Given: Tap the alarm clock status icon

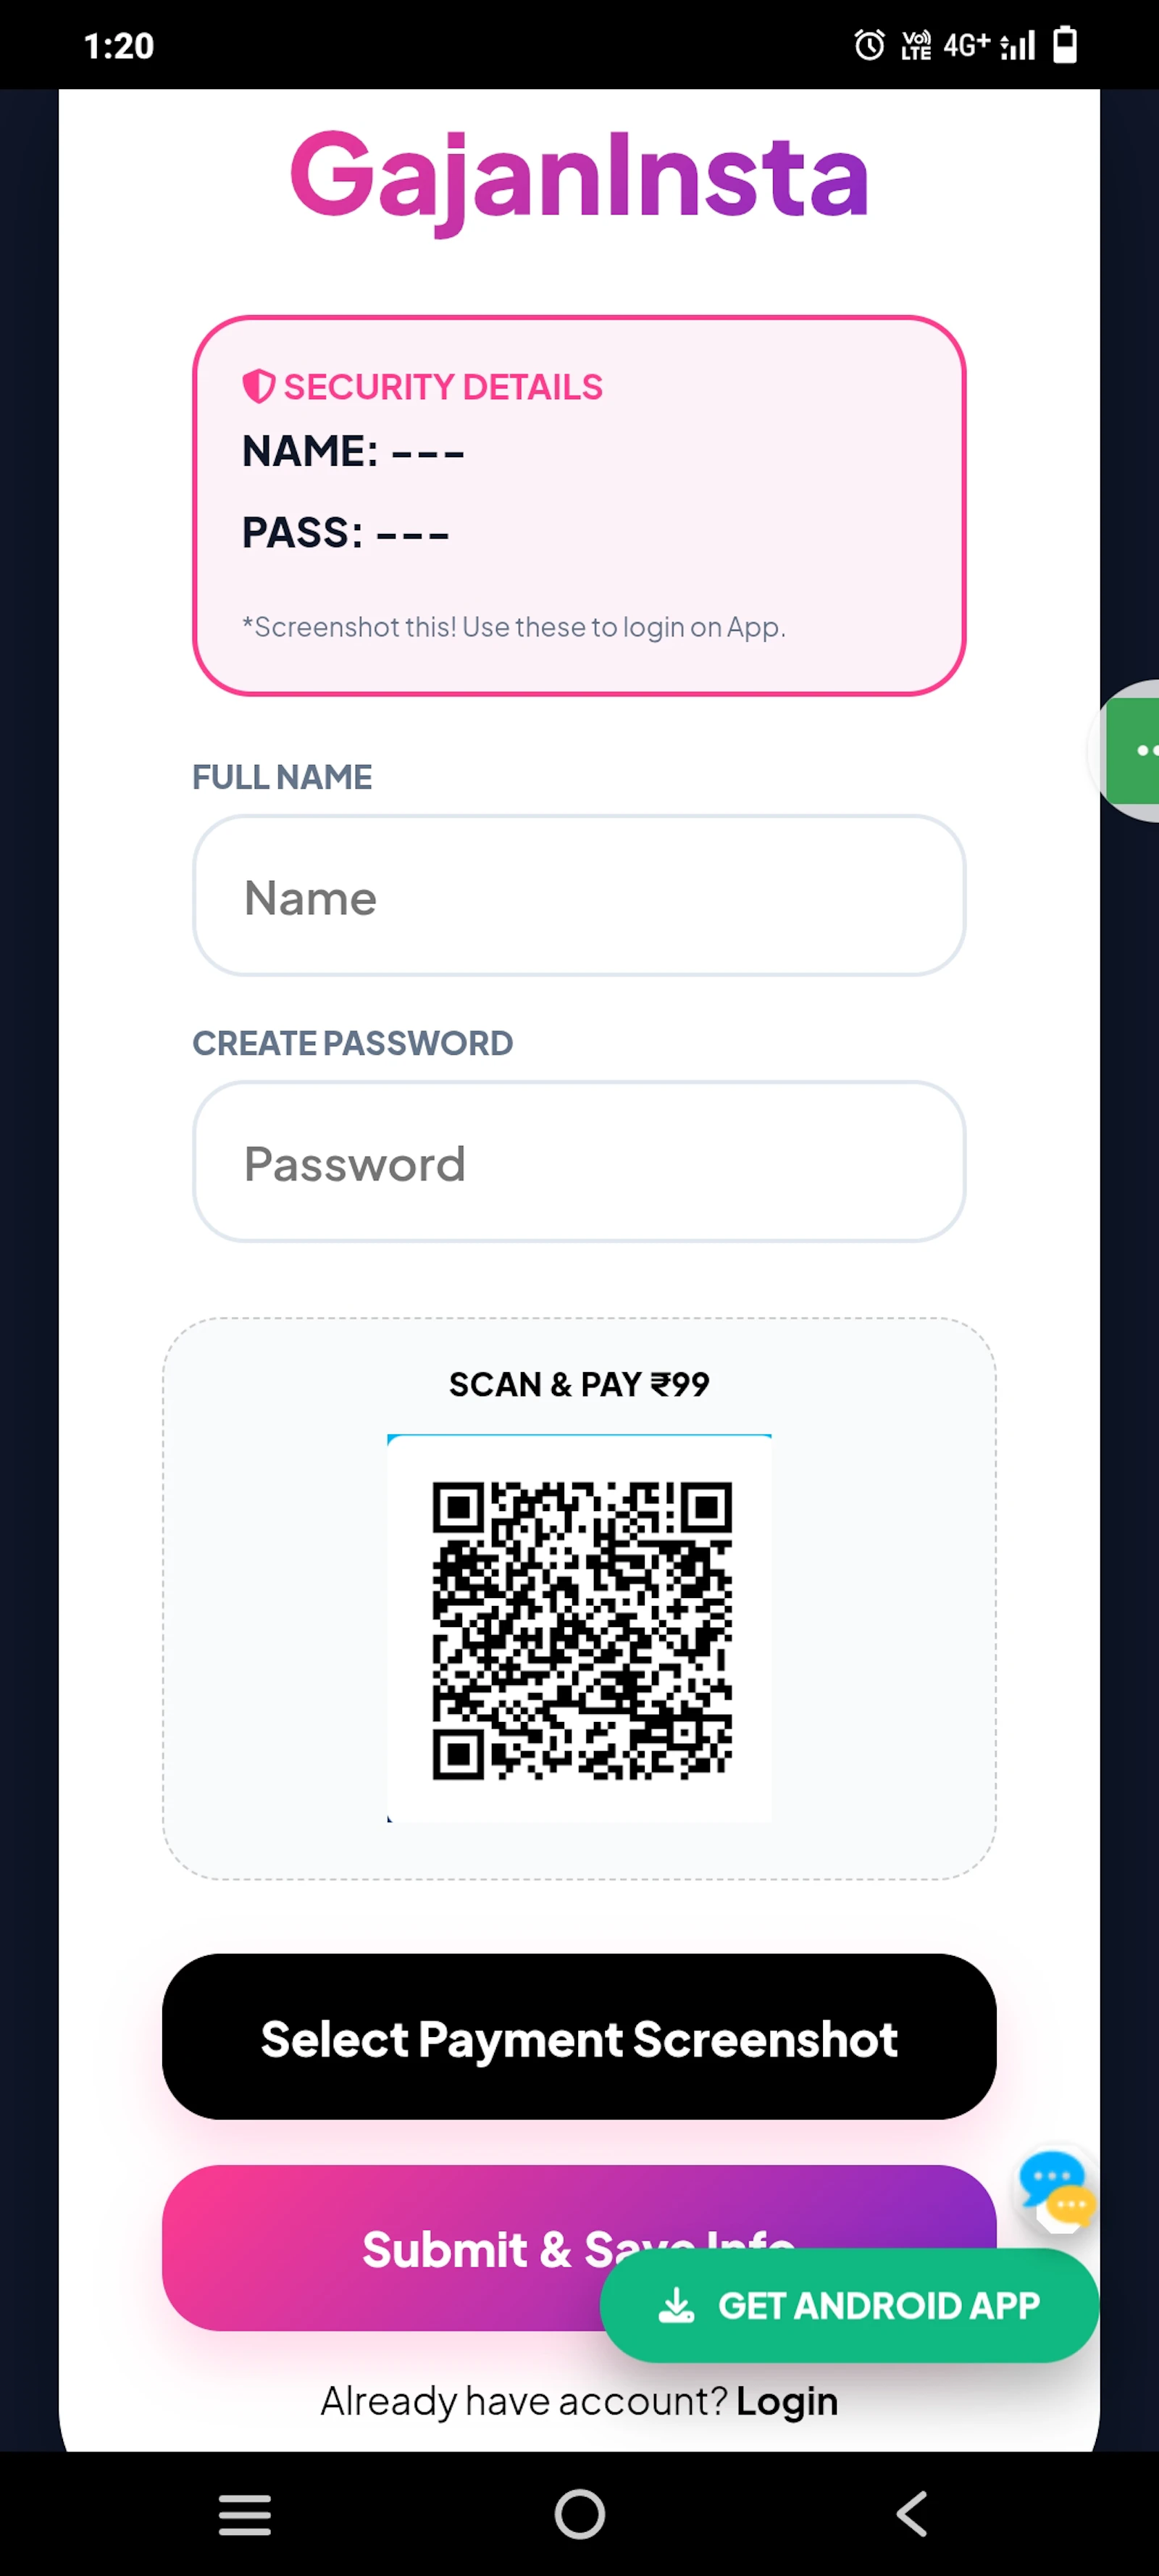Looking at the screenshot, I should (x=869, y=45).
